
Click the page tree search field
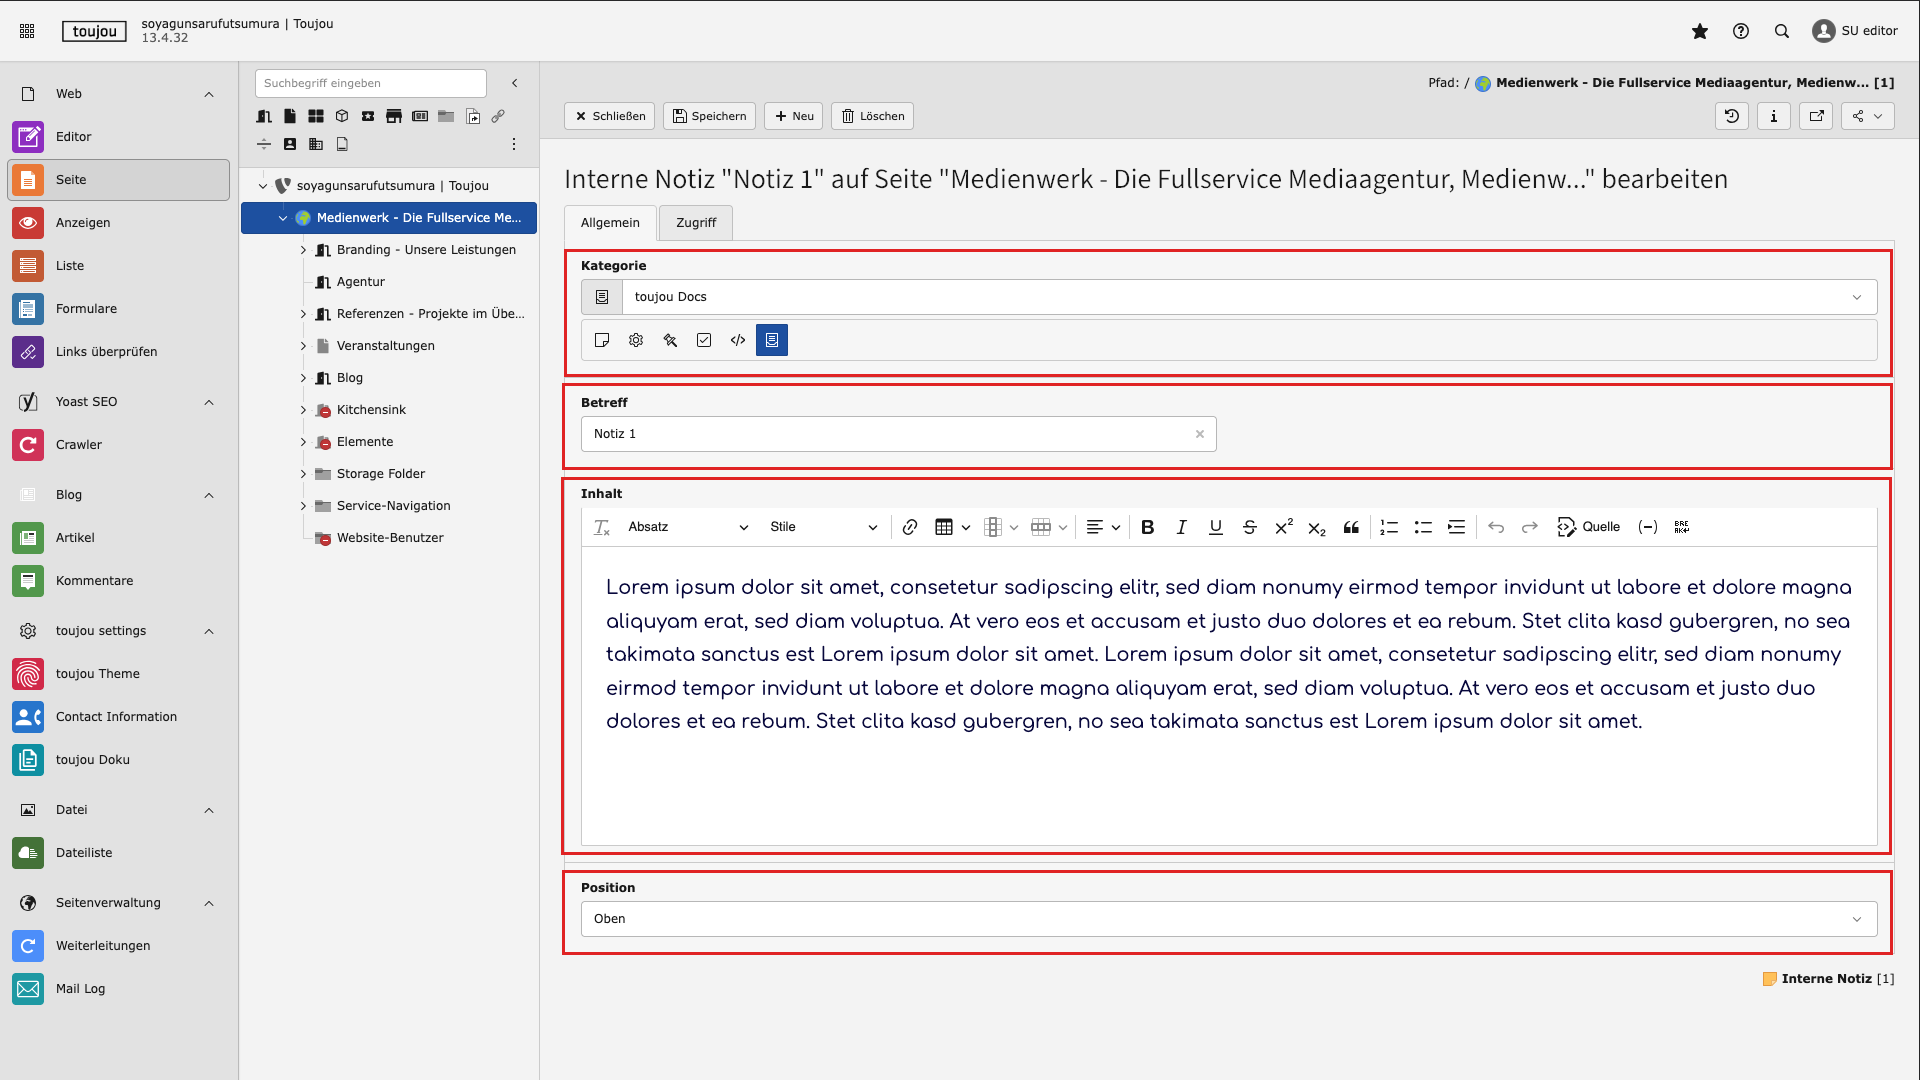click(370, 83)
